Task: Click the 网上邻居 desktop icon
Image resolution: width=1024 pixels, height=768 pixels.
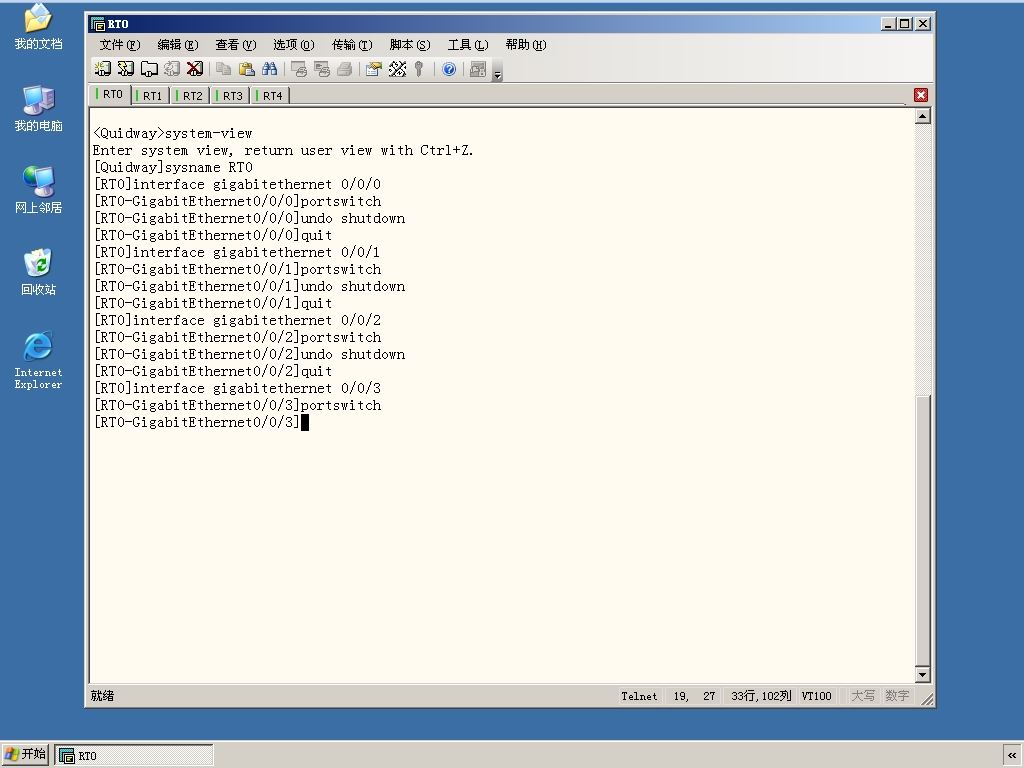Action: pos(39,190)
